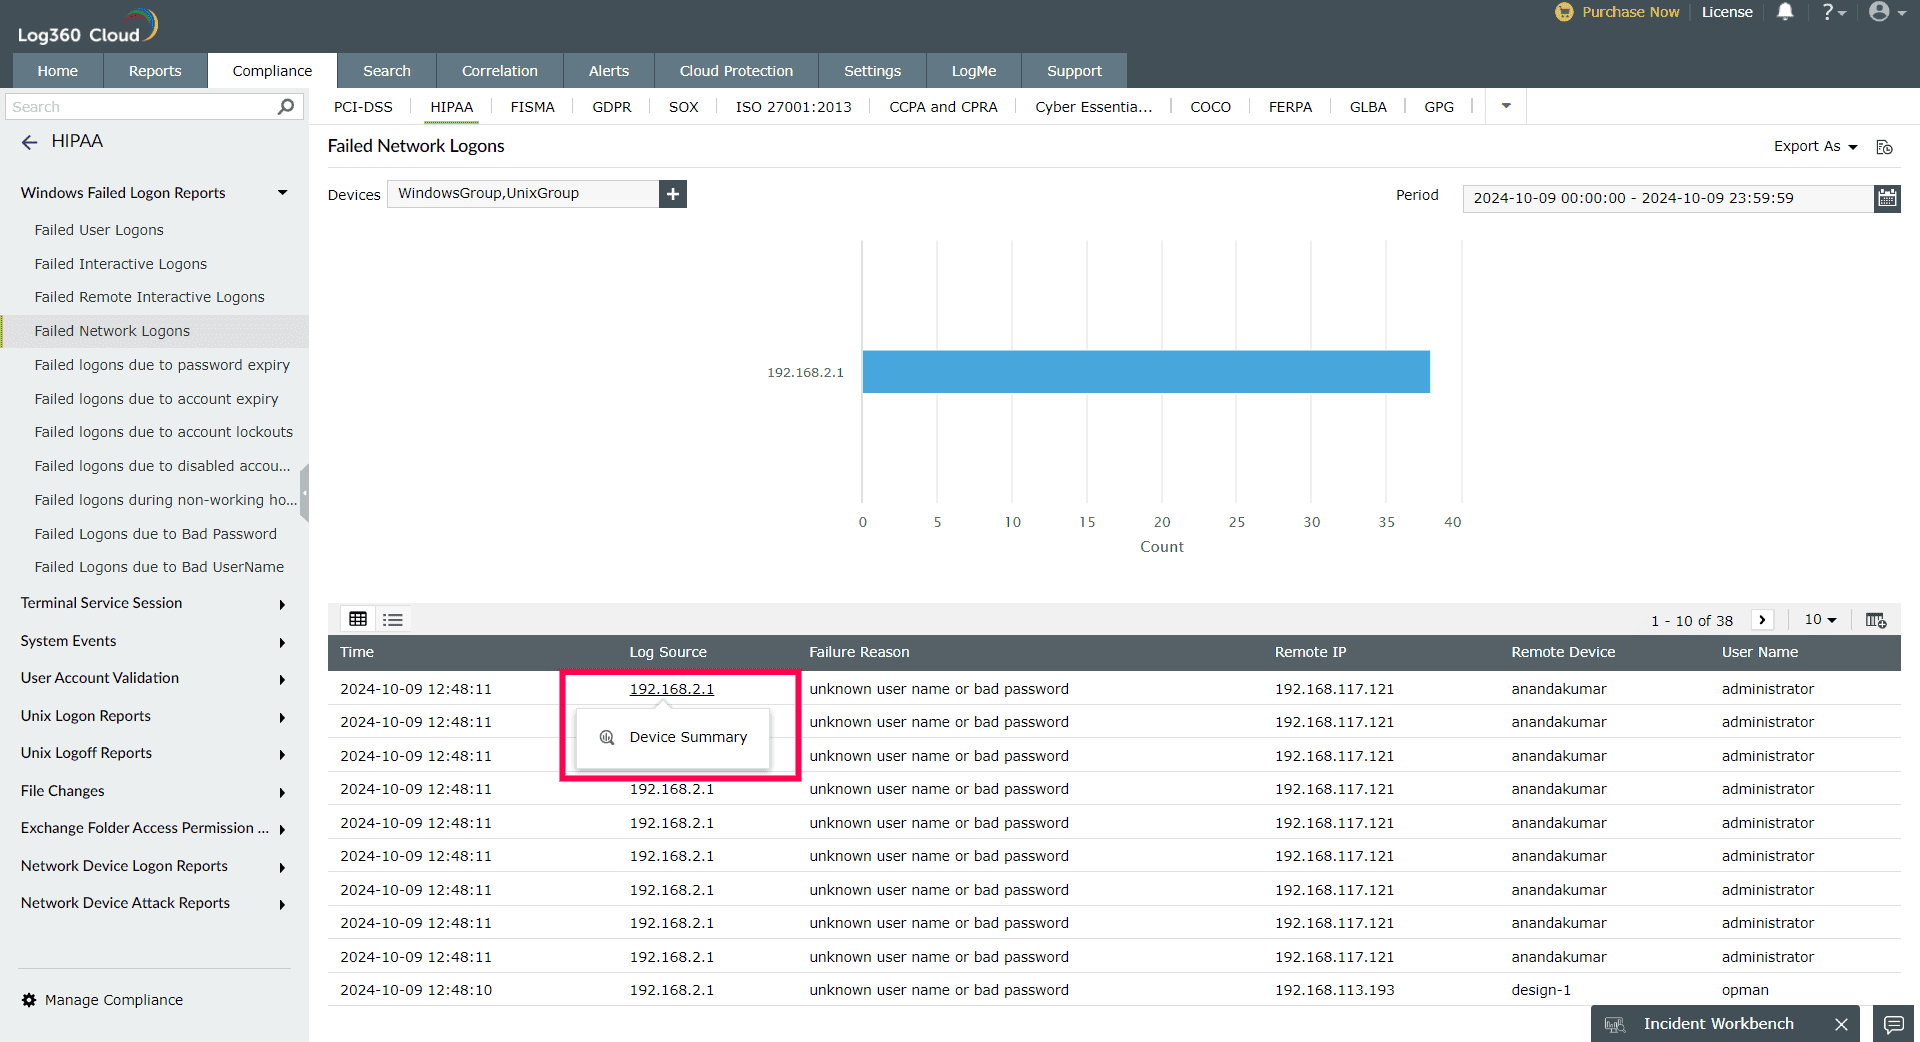Open Failed logons due to account lockouts
This screenshot has height=1042, width=1920.
point(164,432)
